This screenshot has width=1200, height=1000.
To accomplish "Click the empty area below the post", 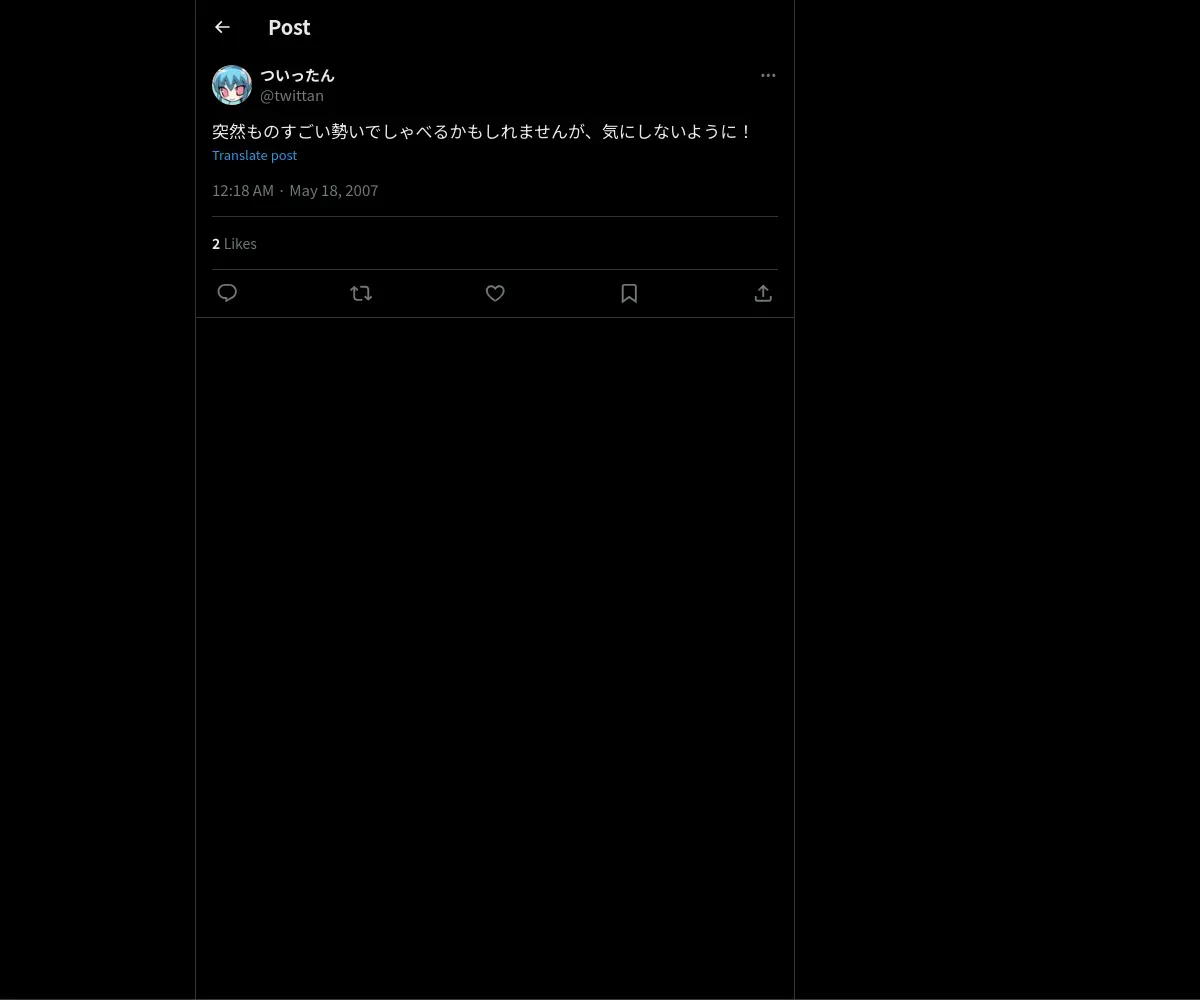I will click(x=495, y=650).
